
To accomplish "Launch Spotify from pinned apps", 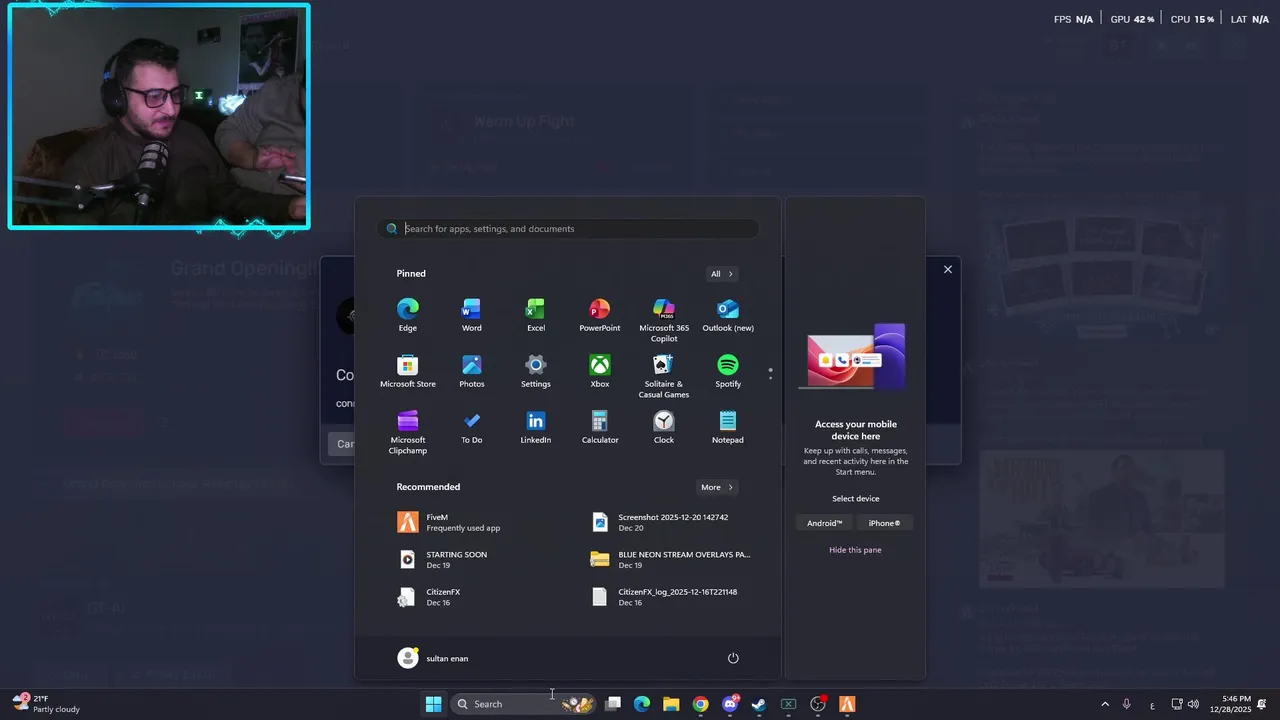I will [x=728, y=371].
